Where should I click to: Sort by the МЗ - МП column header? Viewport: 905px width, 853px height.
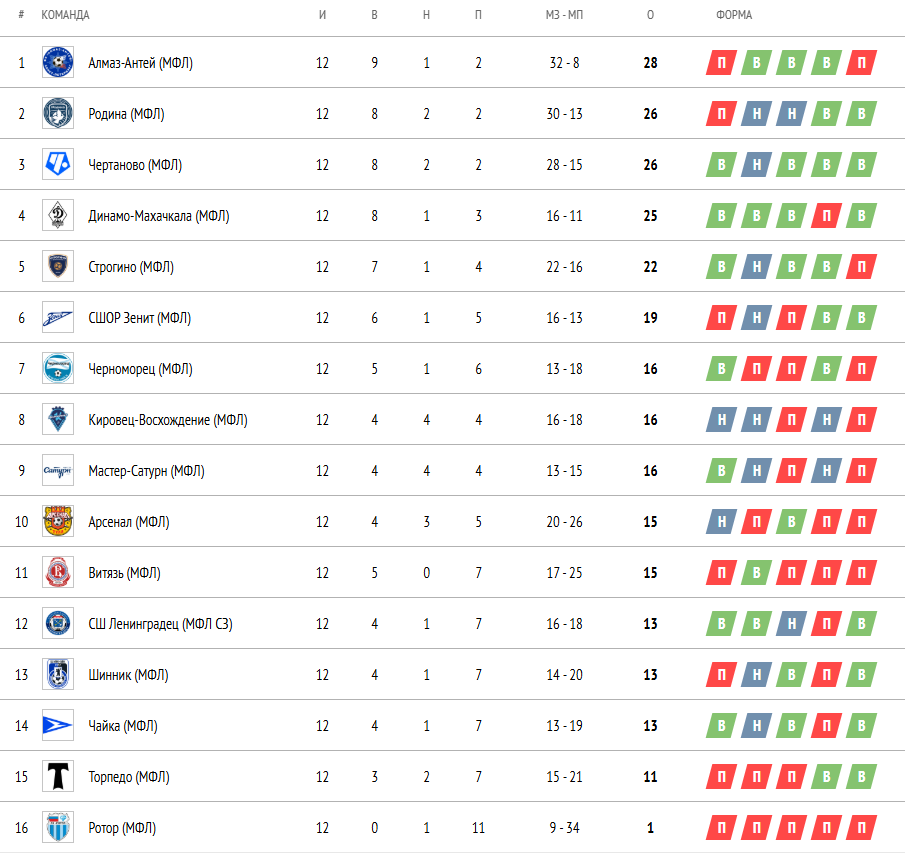click(x=564, y=15)
